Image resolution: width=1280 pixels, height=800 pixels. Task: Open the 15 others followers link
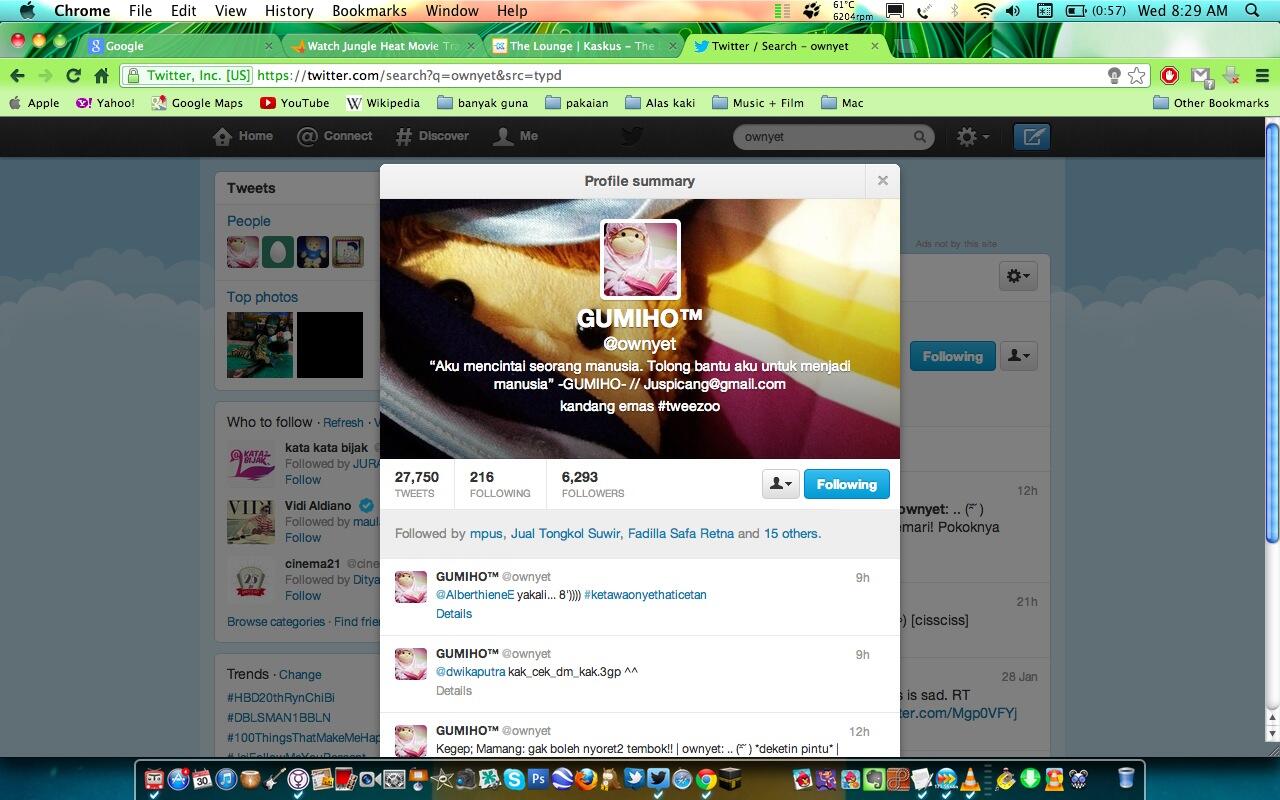(x=792, y=534)
